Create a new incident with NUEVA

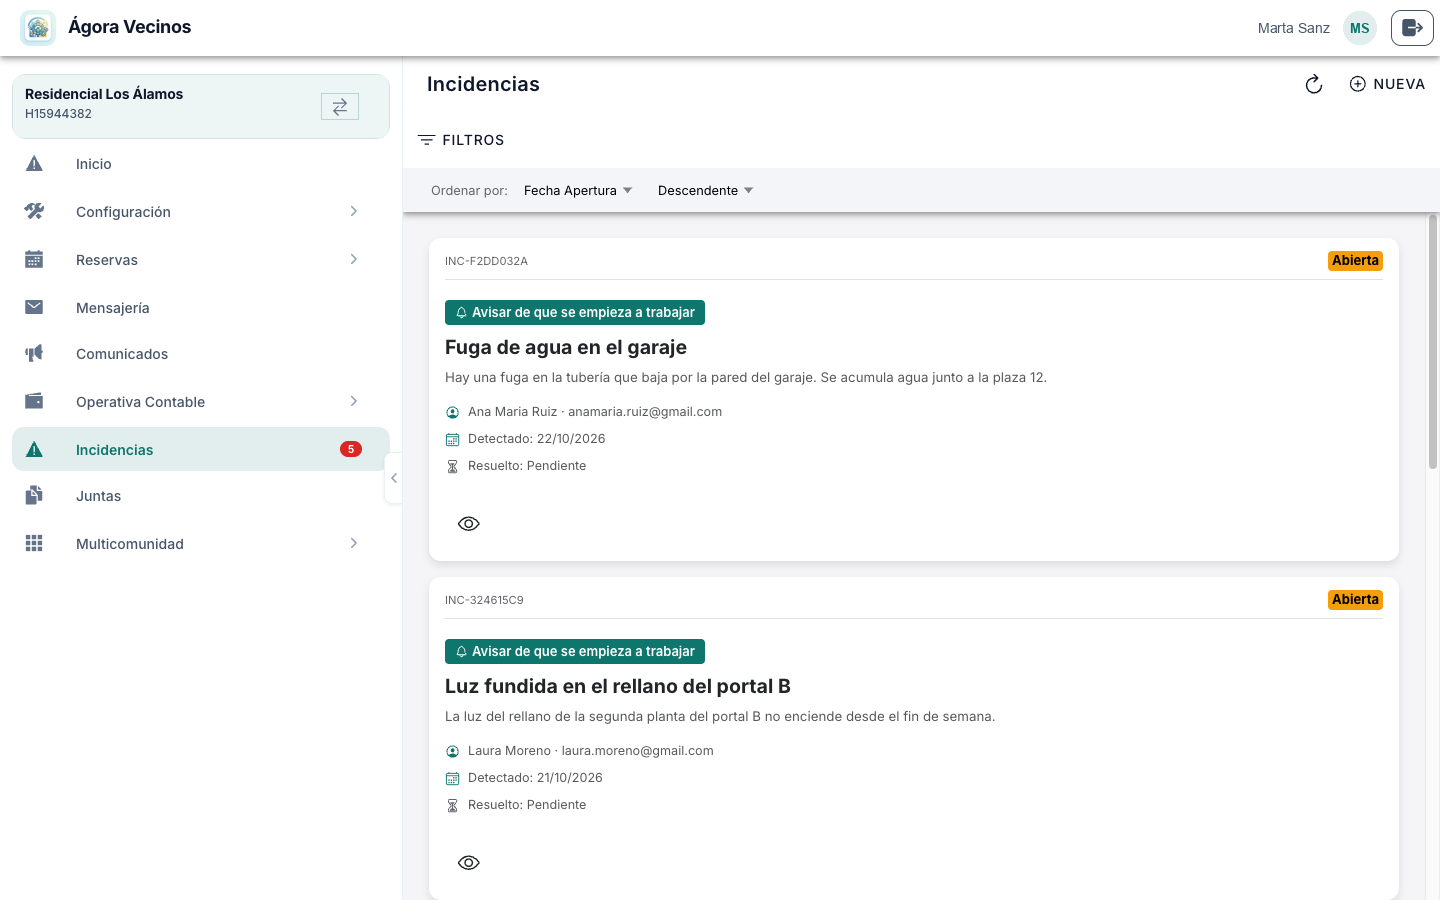point(1387,85)
